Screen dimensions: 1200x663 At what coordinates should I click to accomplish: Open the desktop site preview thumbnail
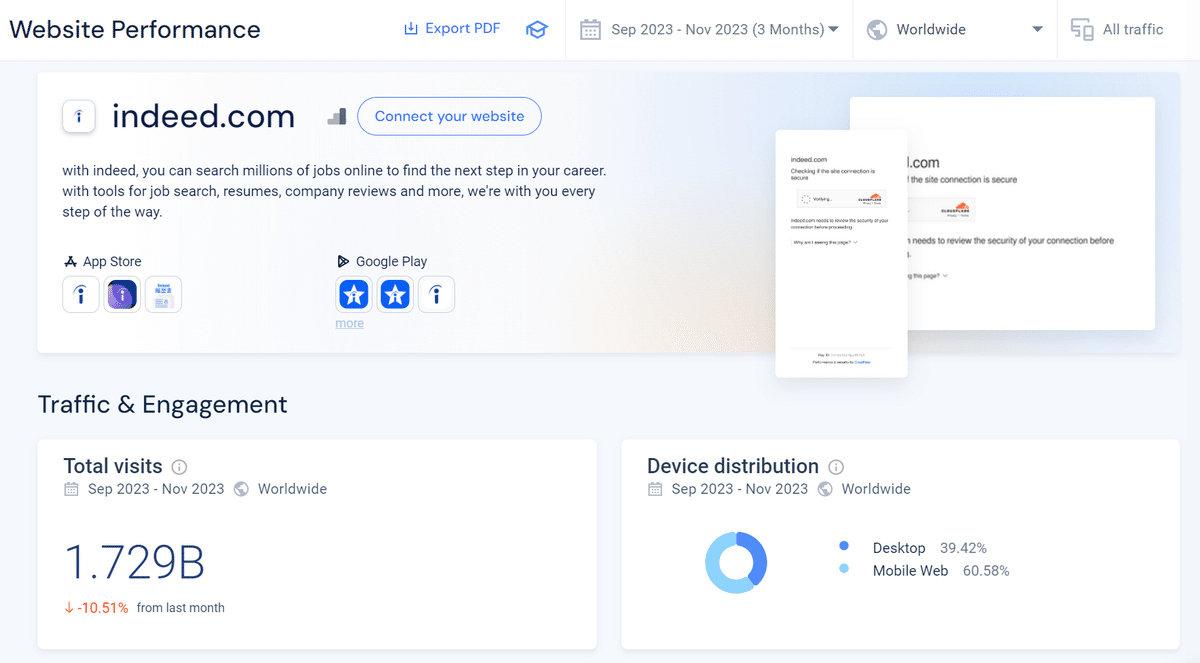1031,213
